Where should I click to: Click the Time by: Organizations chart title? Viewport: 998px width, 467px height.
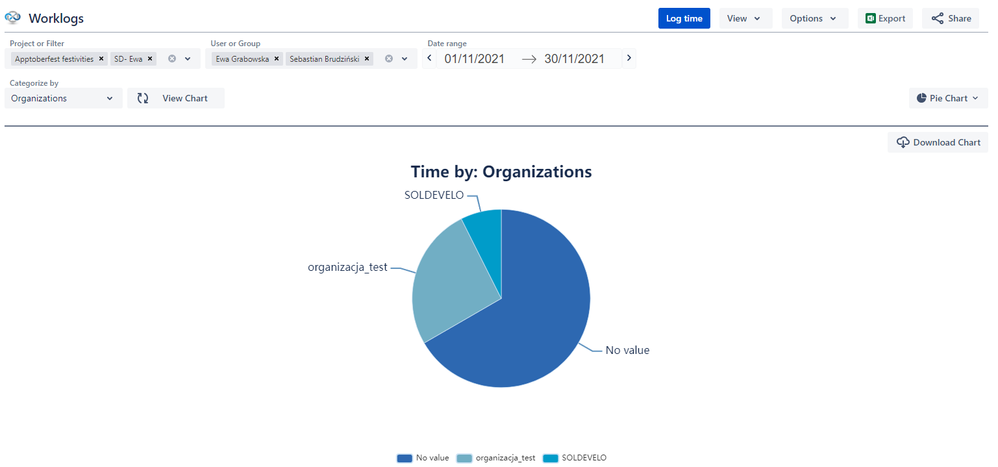pyautogui.click(x=502, y=172)
